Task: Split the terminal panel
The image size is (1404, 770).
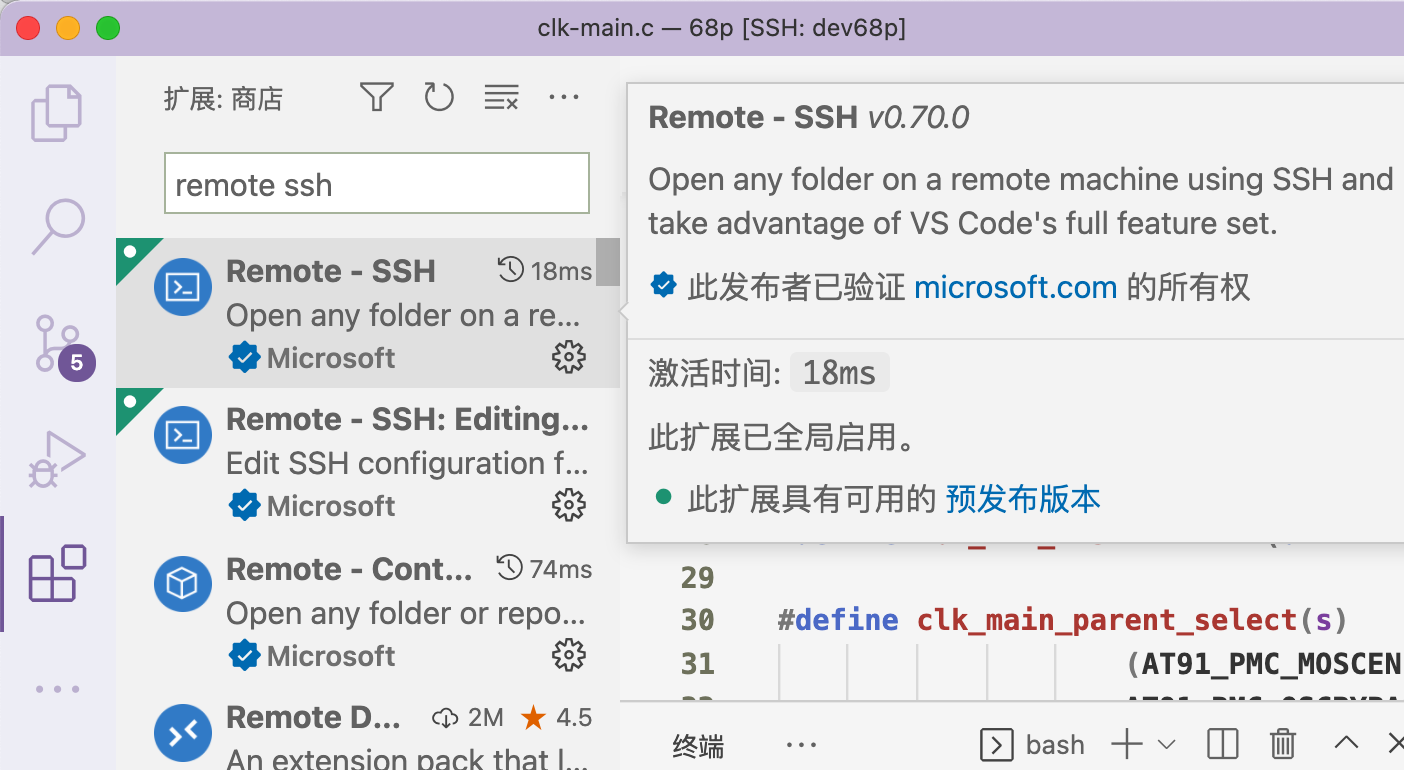Action: click(x=1223, y=744)
